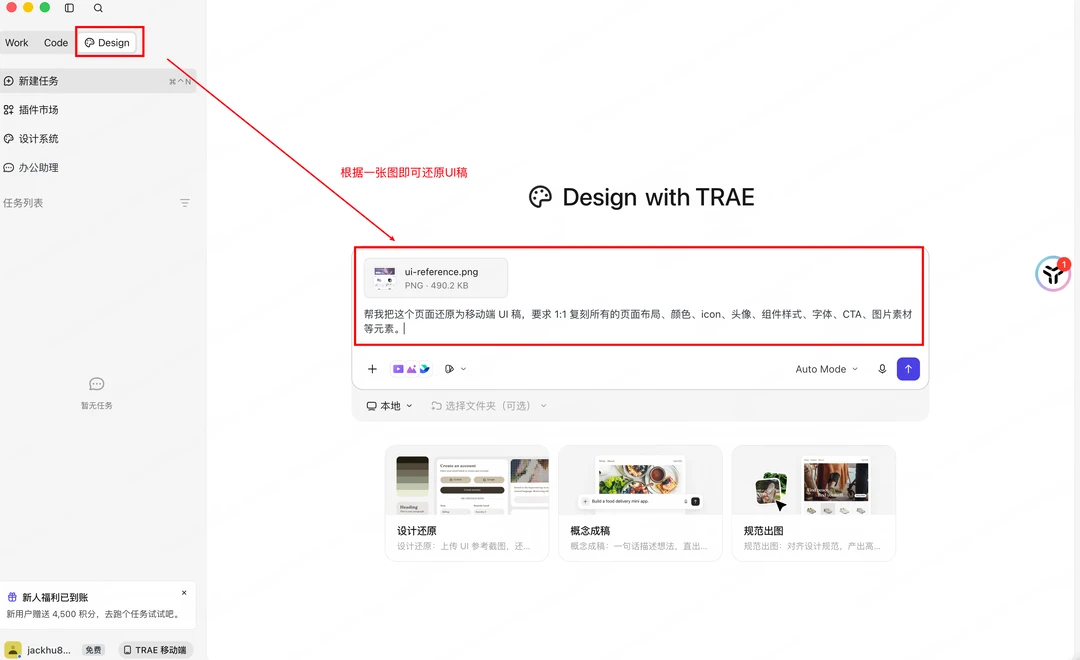
Task: Click the 任务列表 section label
Action: click(23, 203)
